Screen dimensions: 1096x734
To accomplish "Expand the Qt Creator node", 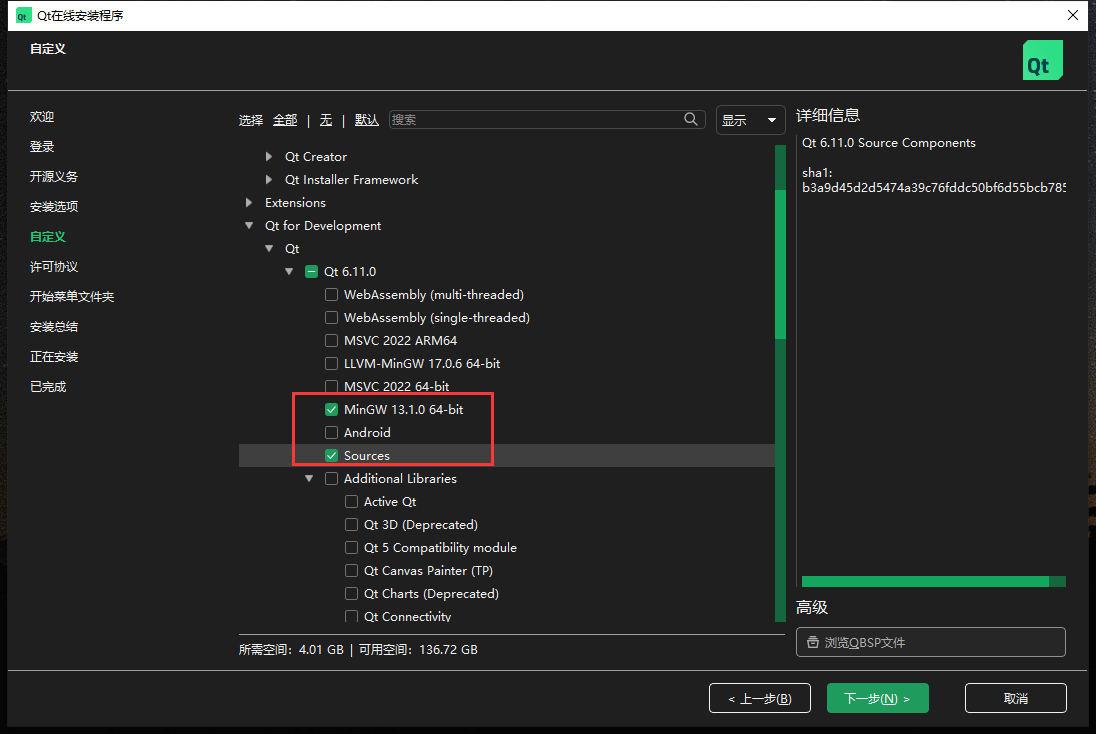I will click(269, 157).
